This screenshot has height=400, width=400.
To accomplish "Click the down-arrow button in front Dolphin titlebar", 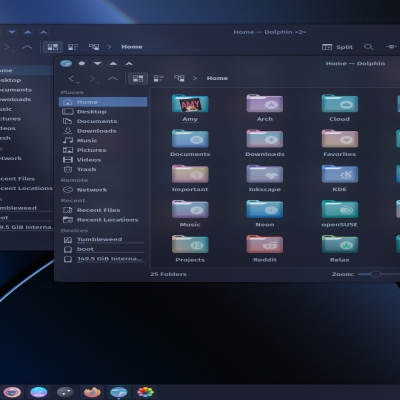I will [x=97, y=63].
